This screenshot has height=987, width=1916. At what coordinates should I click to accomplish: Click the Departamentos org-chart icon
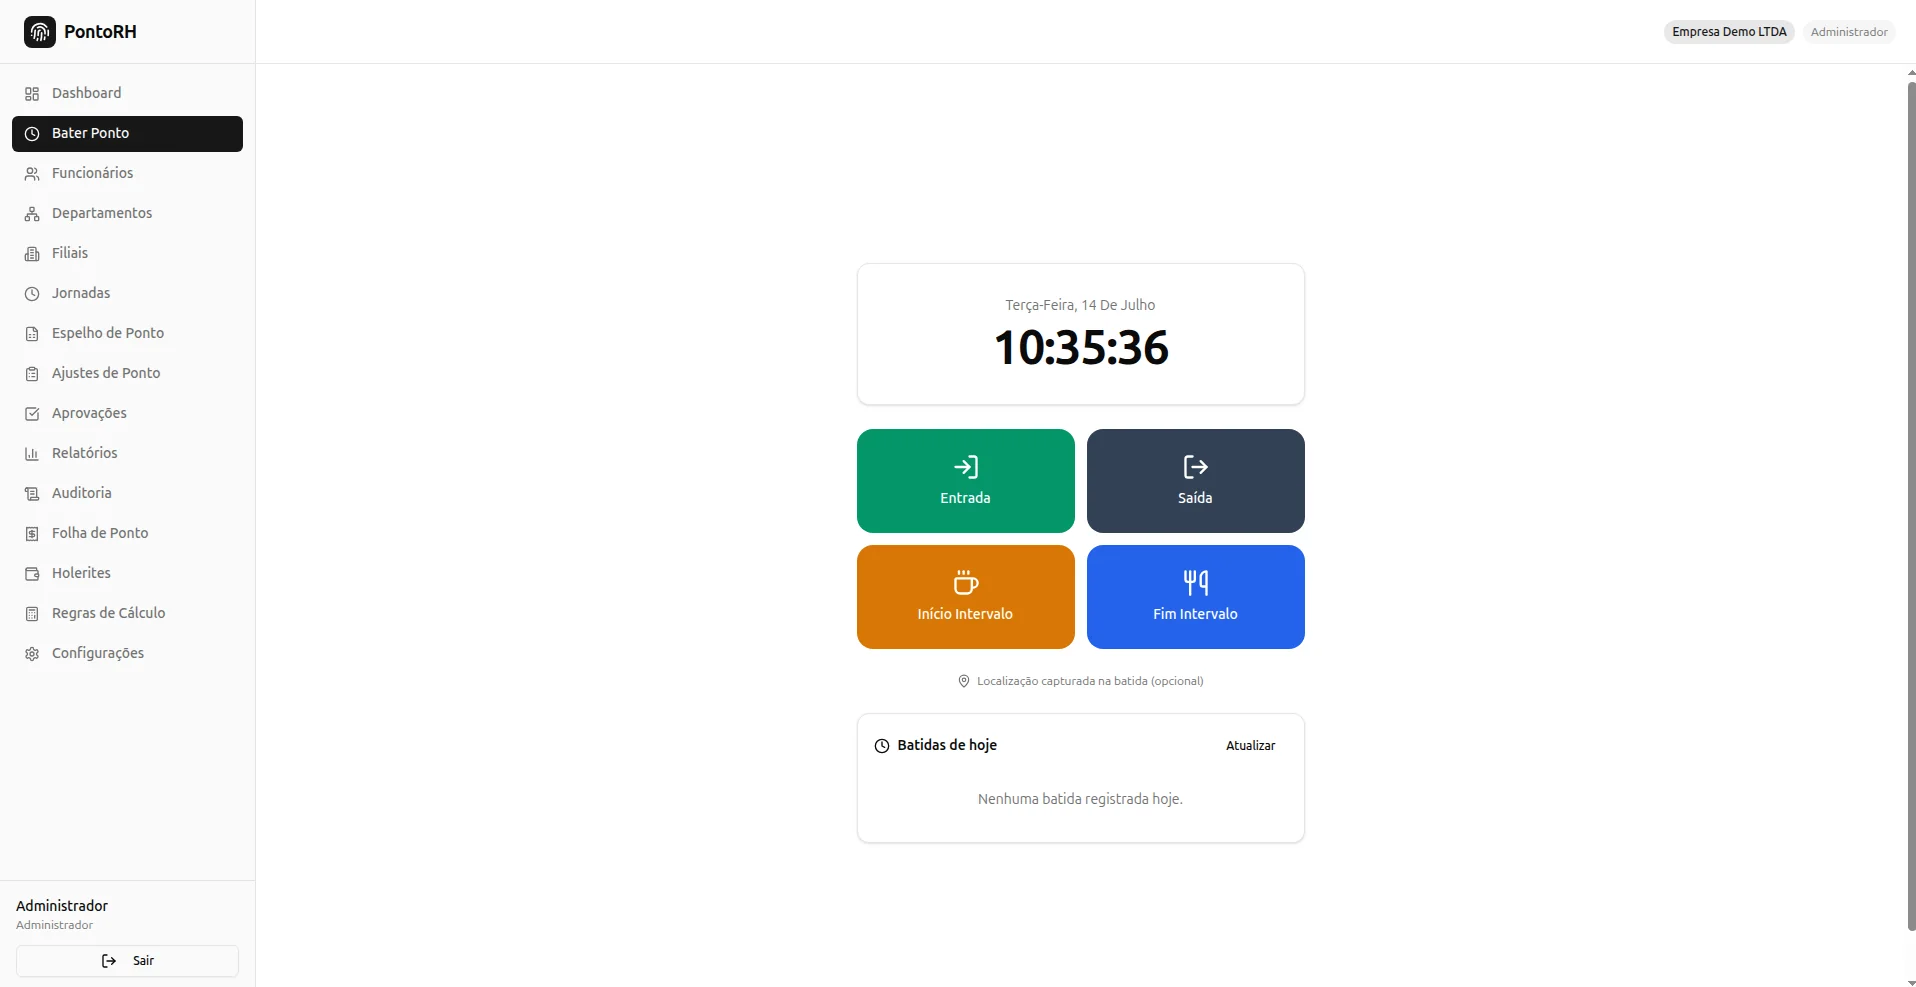click(32, 213)
